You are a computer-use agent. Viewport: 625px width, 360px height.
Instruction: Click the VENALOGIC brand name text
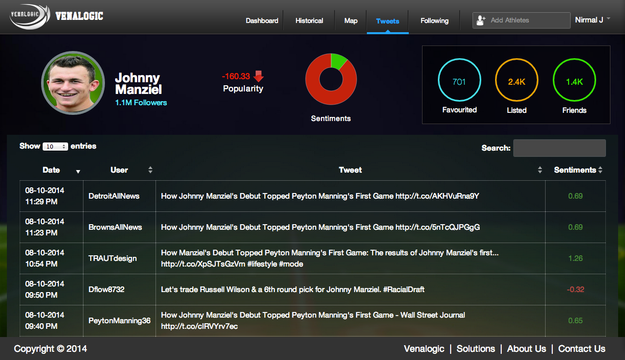point(79,16)
